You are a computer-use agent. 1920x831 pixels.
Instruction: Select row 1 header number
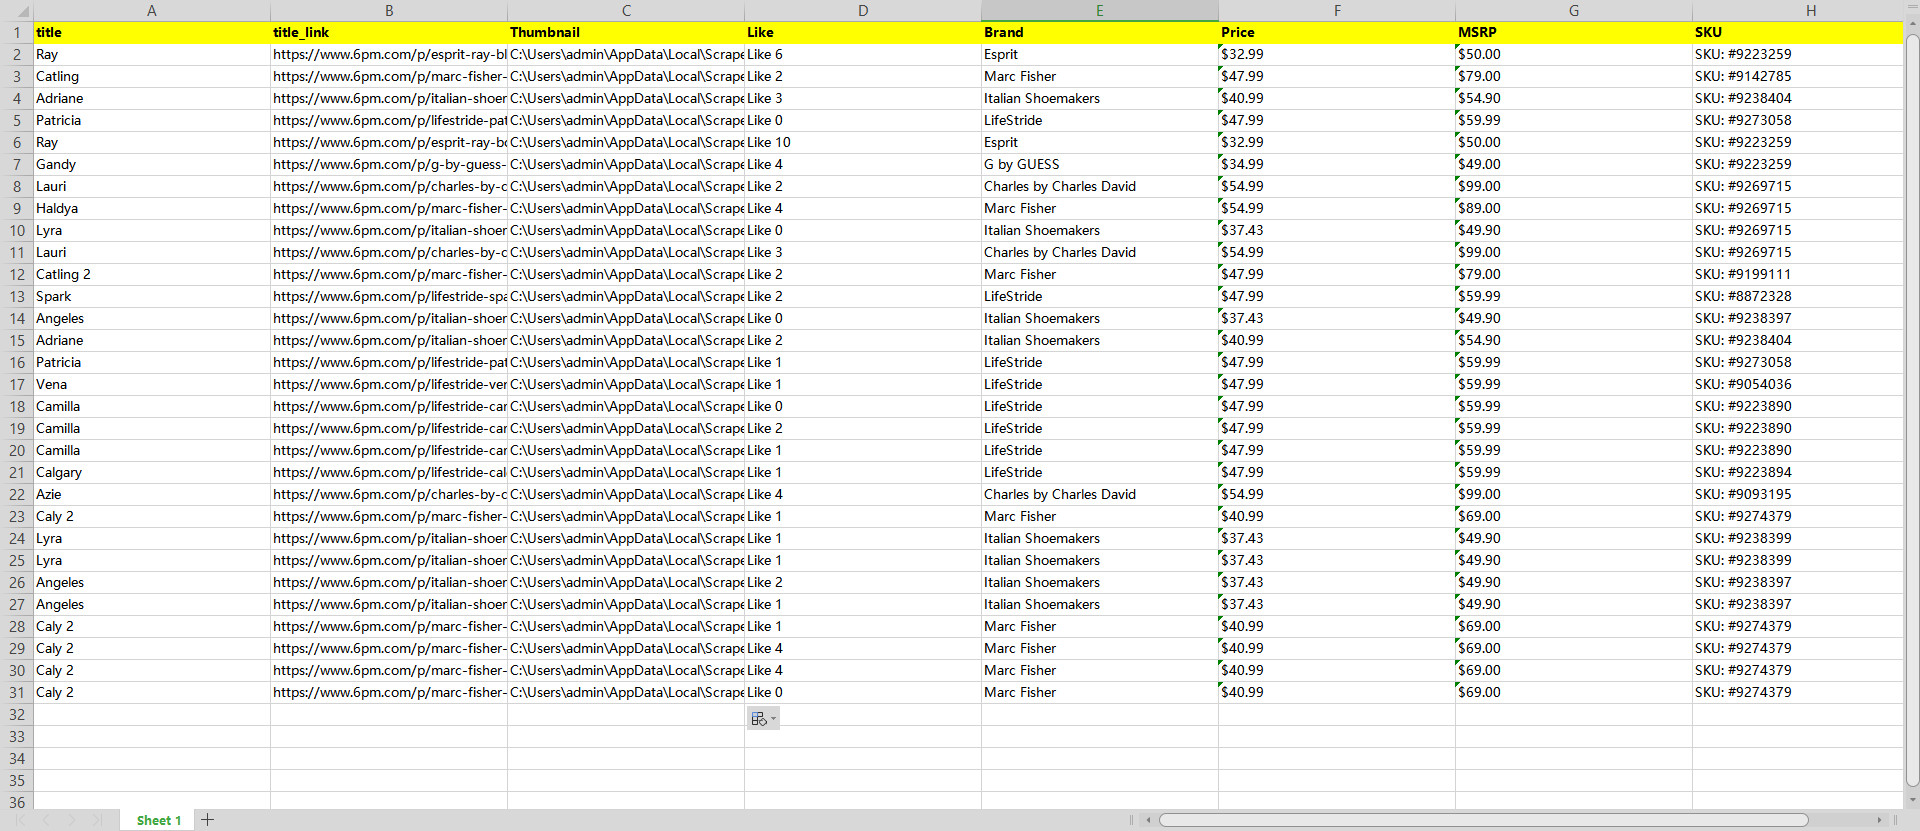[x=17, y=32]
